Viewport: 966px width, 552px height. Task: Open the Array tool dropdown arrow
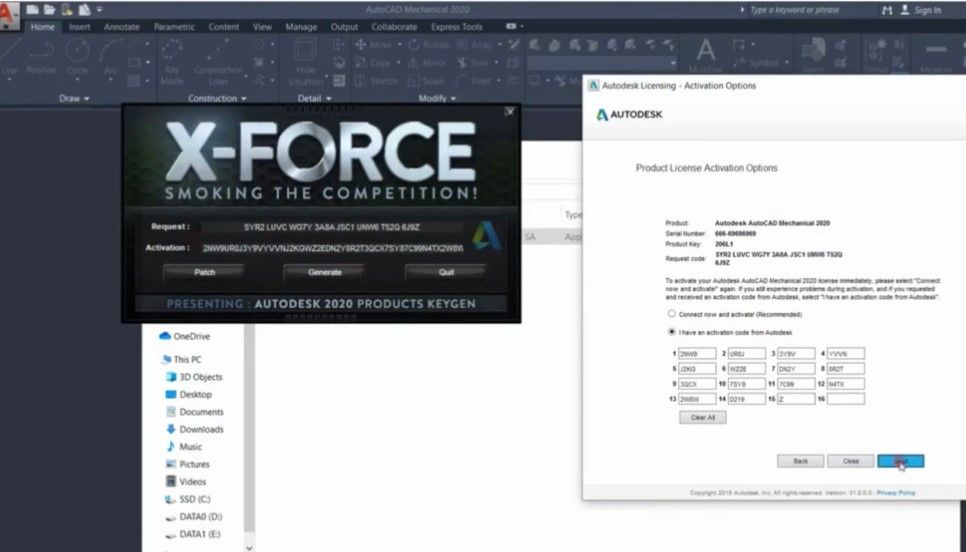point(500,45)
